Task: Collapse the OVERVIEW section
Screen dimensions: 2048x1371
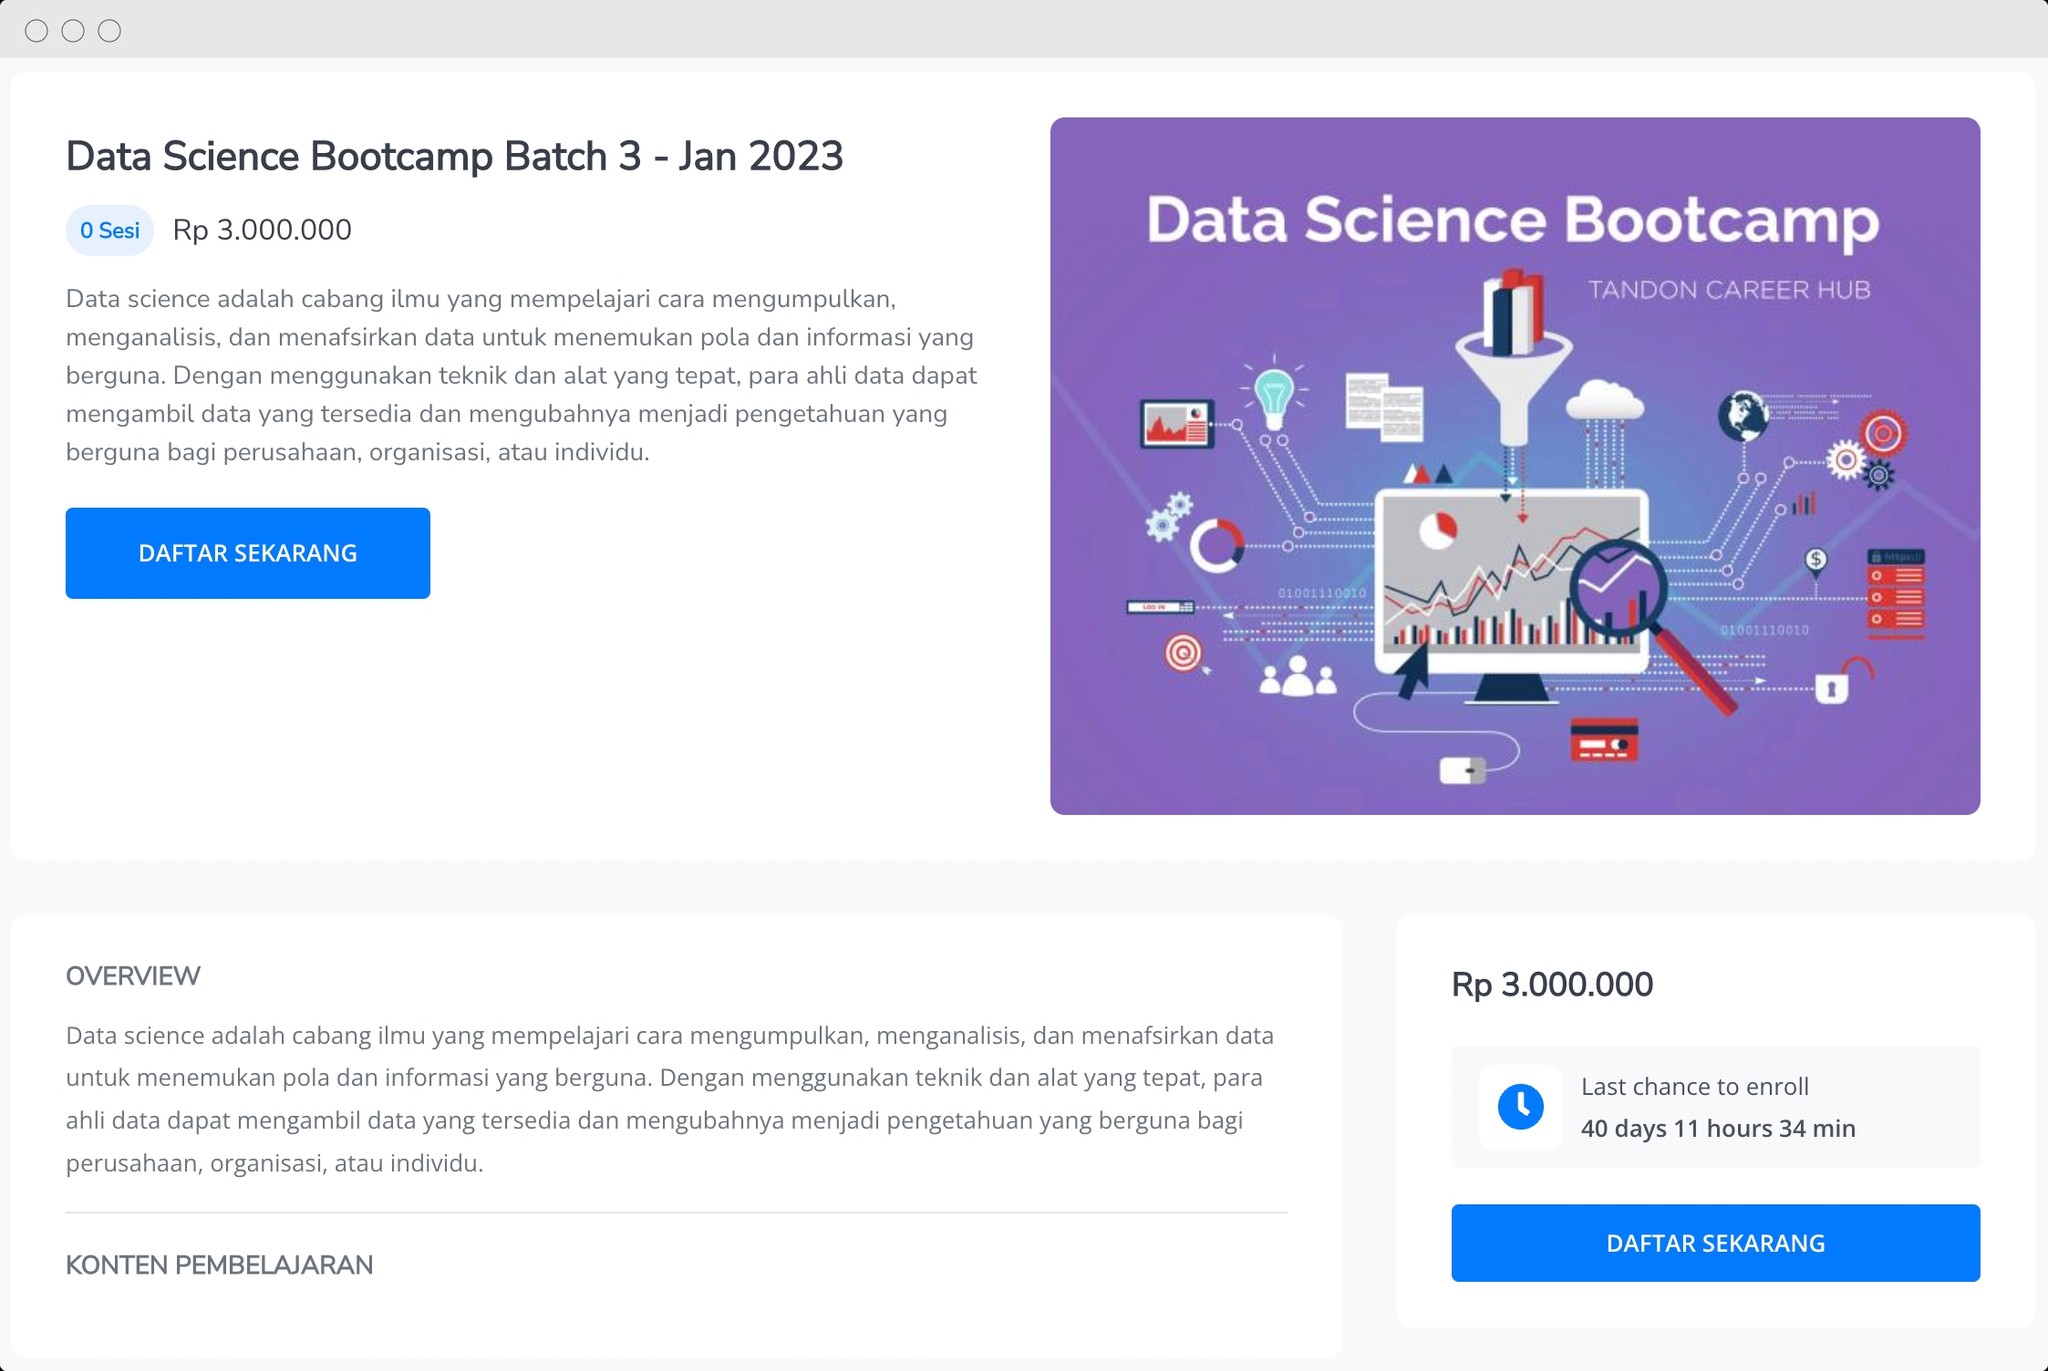Action: 133,975
